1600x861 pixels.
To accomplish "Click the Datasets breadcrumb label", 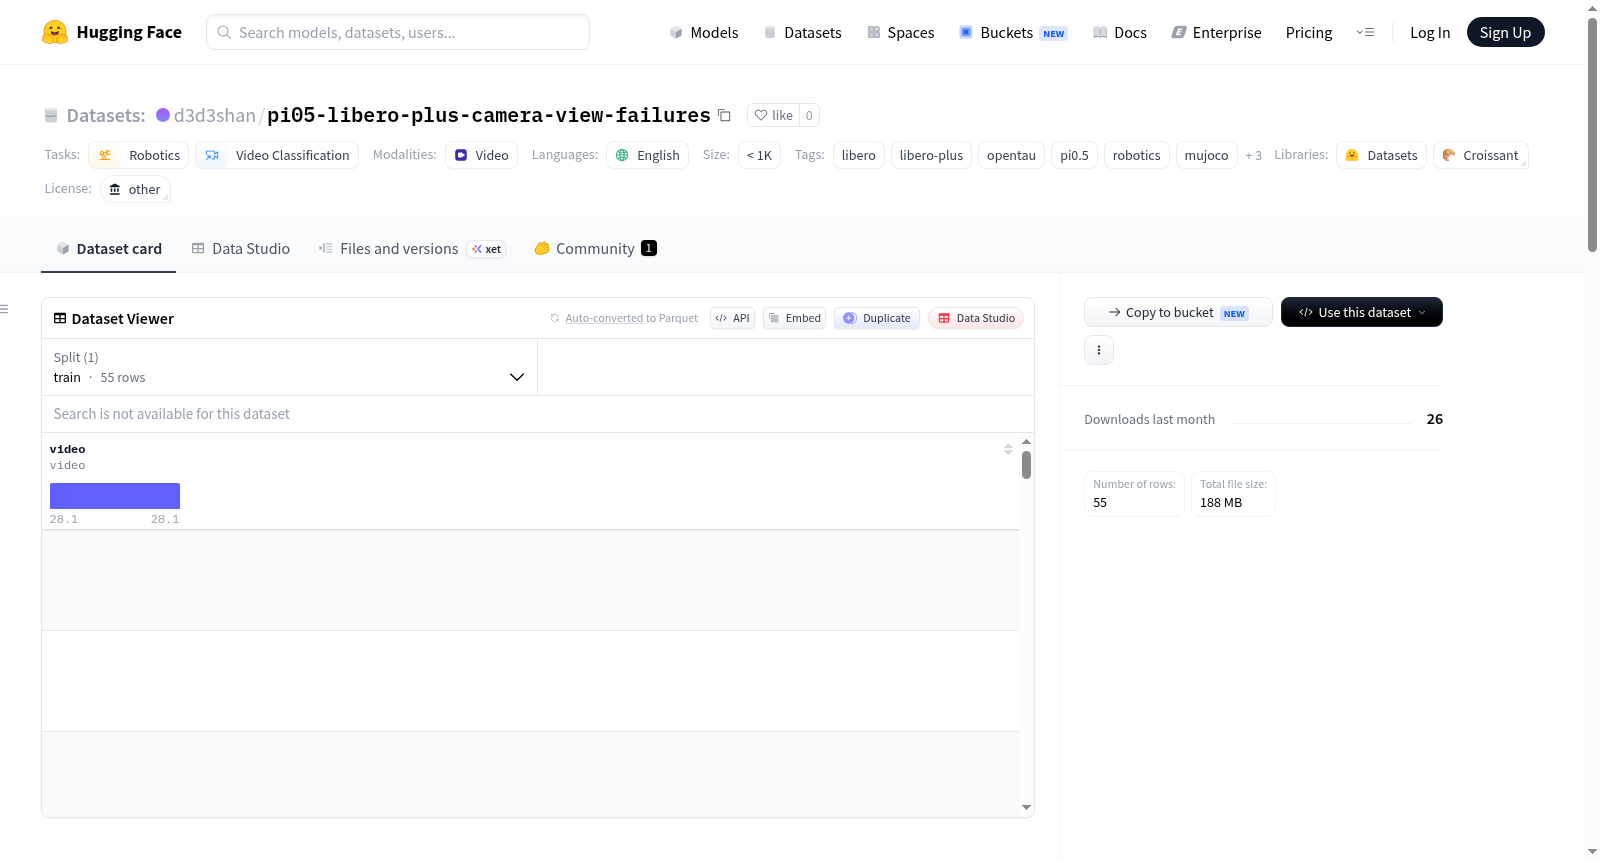I will pos(106,115).
